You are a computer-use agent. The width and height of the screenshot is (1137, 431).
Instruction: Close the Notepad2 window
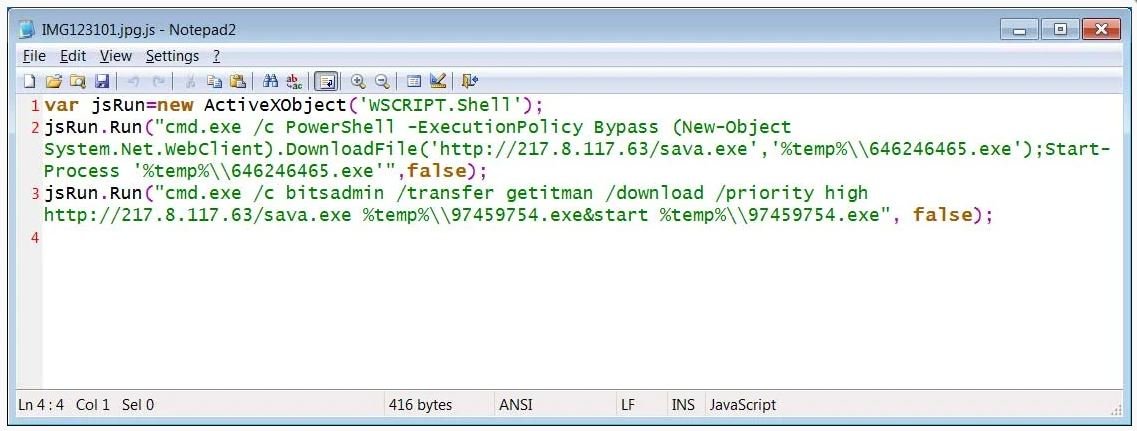coord(1101,30)
